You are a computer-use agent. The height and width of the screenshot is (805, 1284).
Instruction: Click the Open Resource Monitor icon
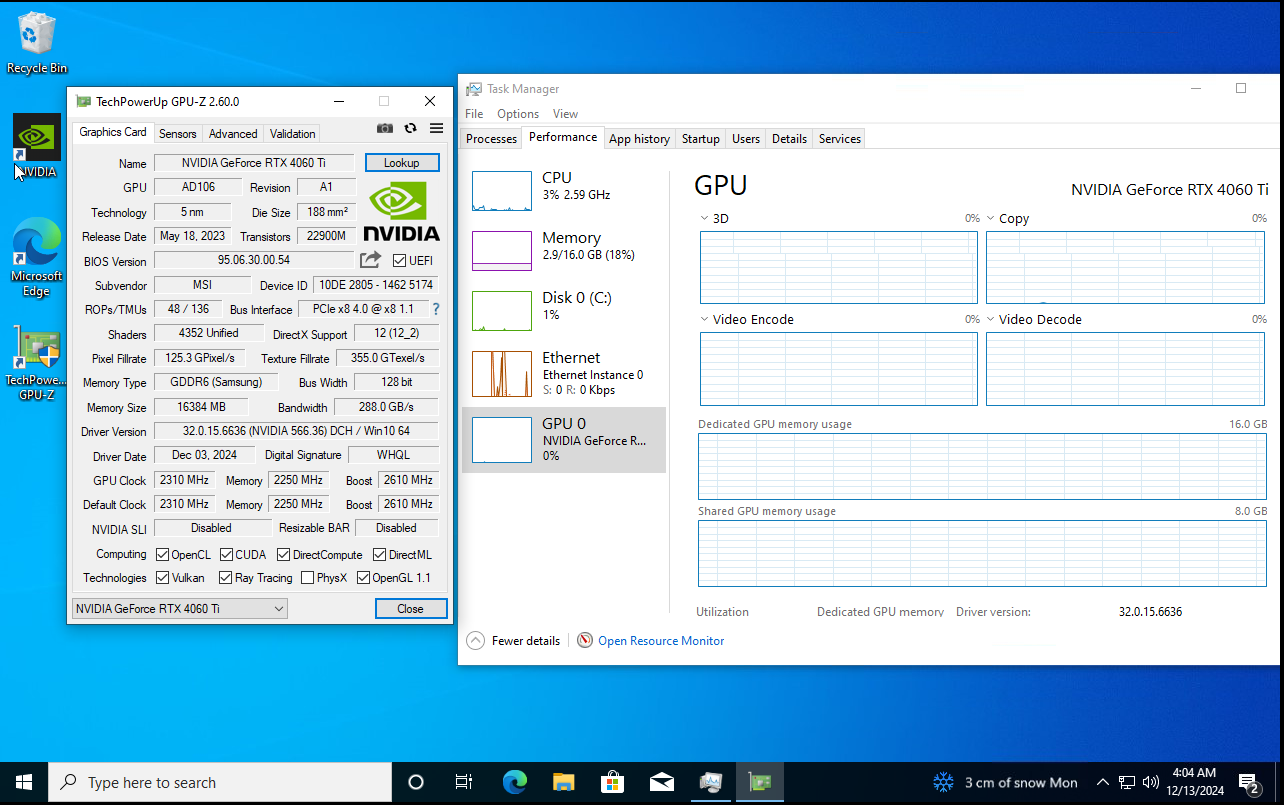point(585,640)
